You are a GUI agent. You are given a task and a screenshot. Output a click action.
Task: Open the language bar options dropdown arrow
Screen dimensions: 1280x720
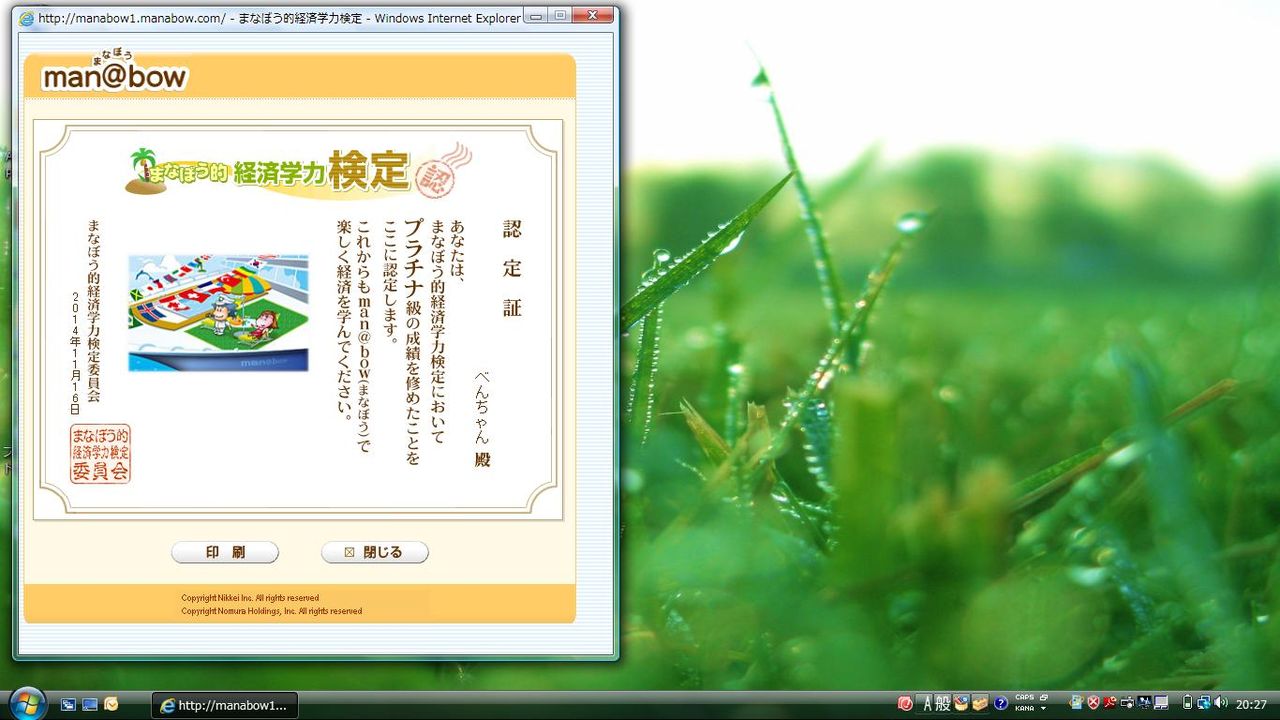1044,709
